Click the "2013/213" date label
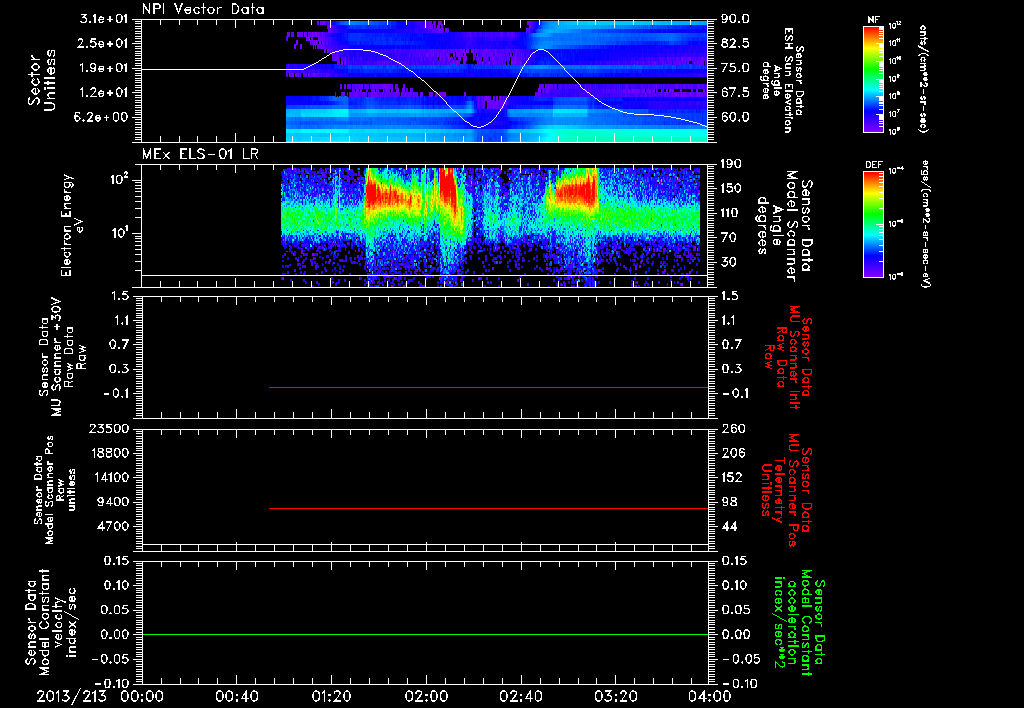 point(71,696)
